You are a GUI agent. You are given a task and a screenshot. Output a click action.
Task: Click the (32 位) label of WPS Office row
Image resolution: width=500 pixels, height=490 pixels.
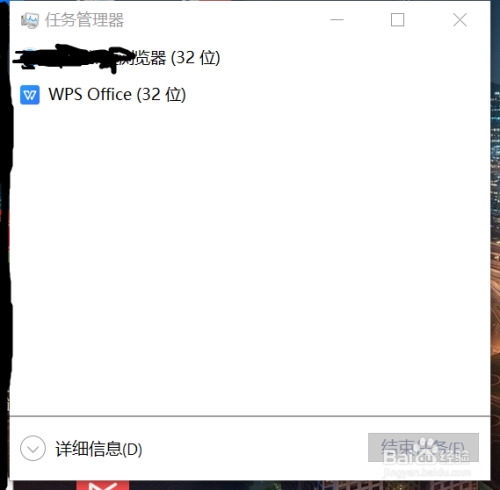coord(161,95)
